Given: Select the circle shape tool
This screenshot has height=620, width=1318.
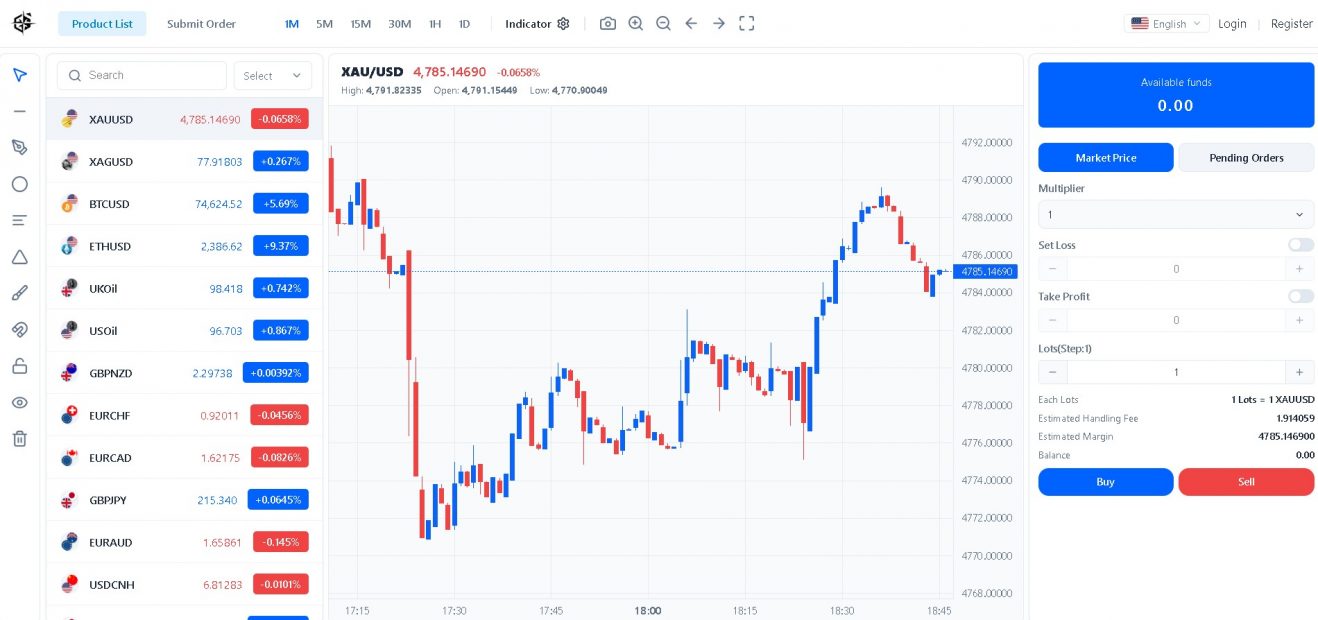Looking at the screenshot, I should [19, 184].
